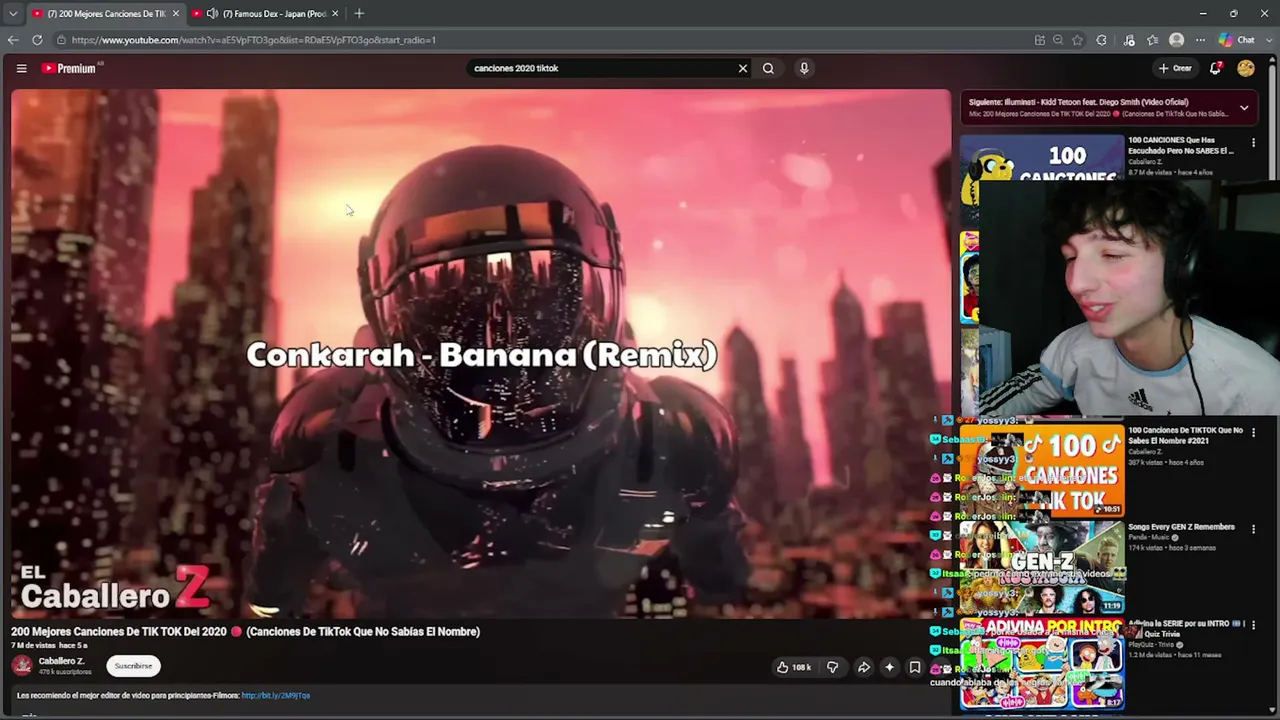Close the '200 Mejores Canciones' tab
The height and width of the screenshot is (720, 1280).
[x=175, y=14]
